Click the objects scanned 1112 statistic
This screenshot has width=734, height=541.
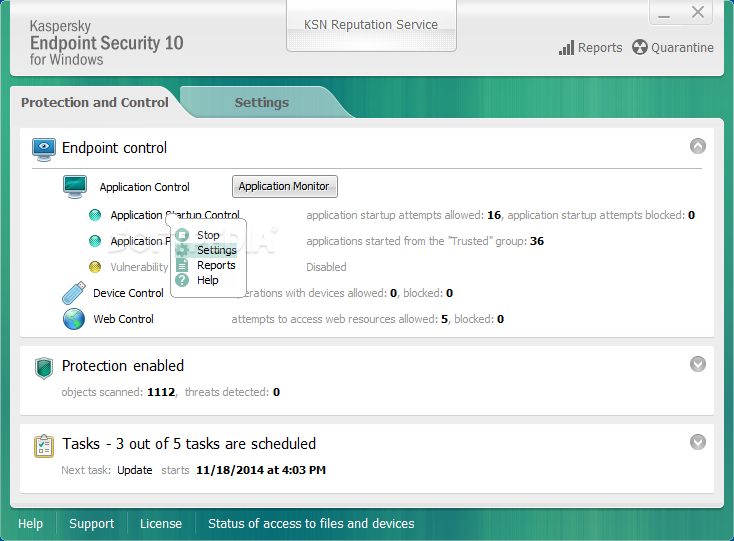pyautogui.click(x=119, y=392)
